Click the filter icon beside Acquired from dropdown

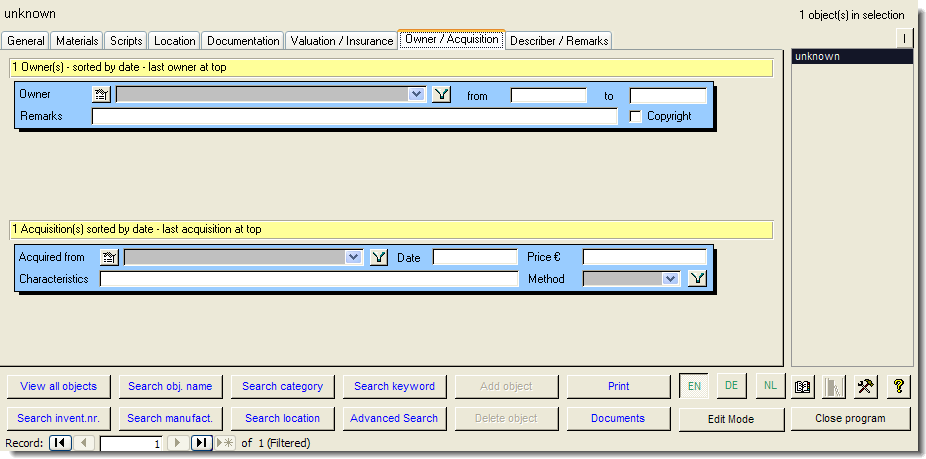coord(378,257)
